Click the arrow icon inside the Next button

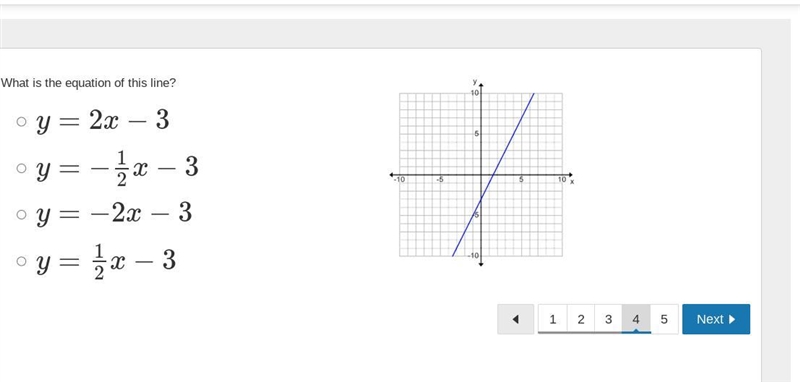tap(733, 319)
